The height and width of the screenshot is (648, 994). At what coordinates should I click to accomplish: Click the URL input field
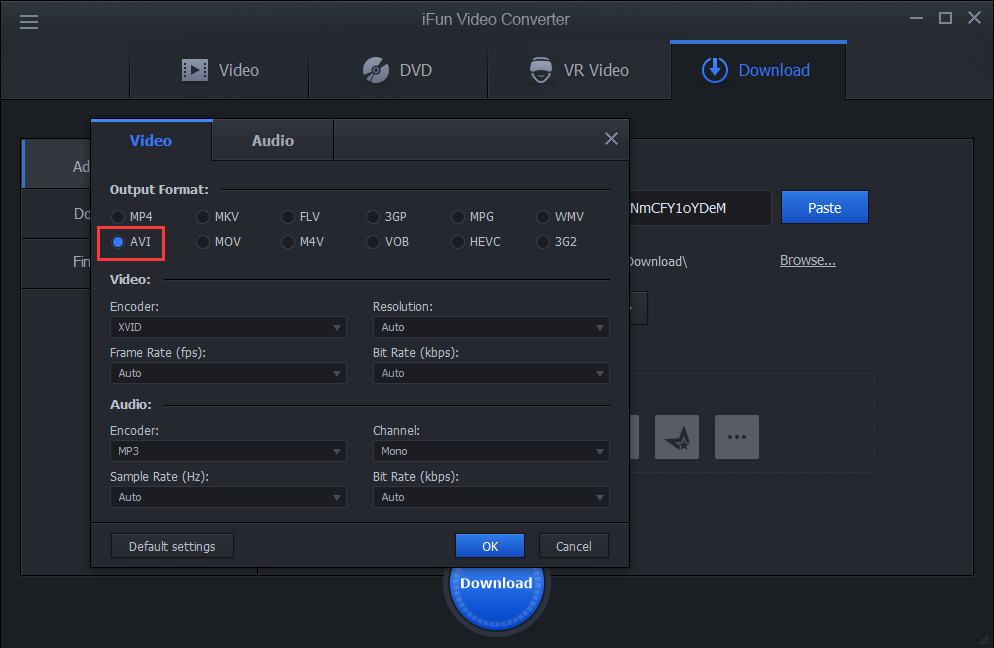point(700,208)
